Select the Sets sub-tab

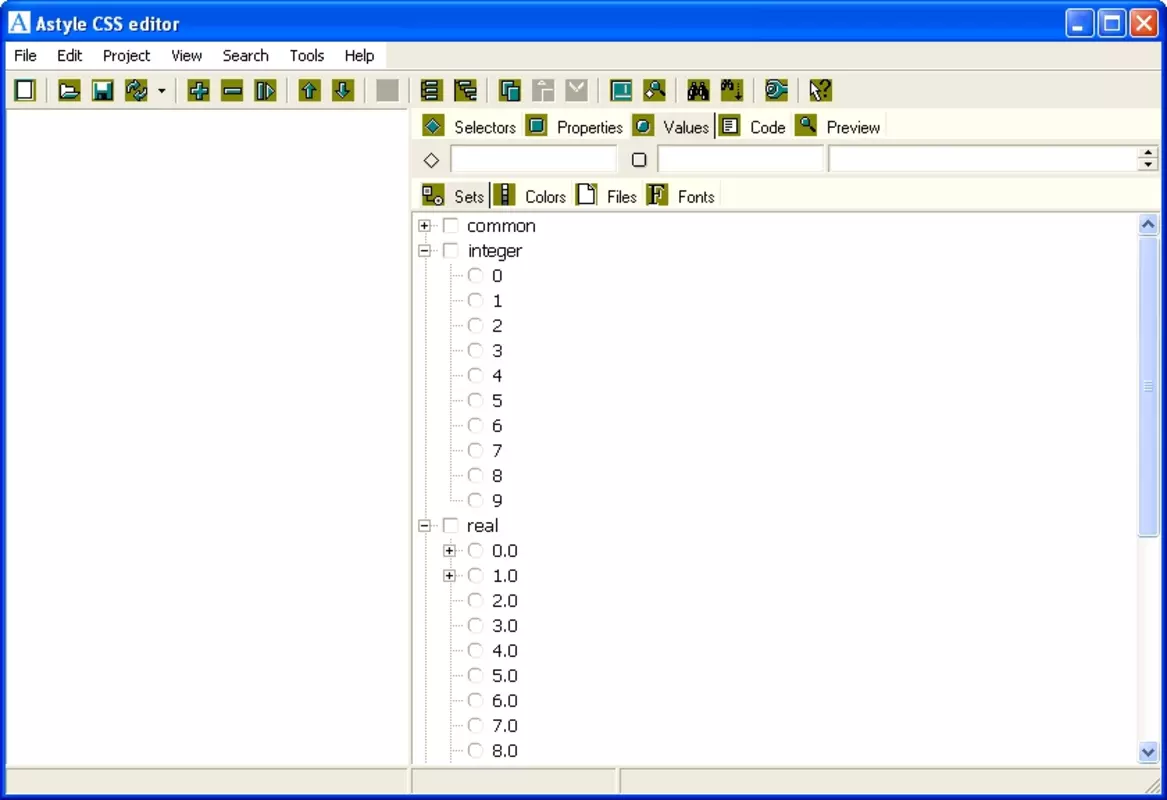(453, 196)
